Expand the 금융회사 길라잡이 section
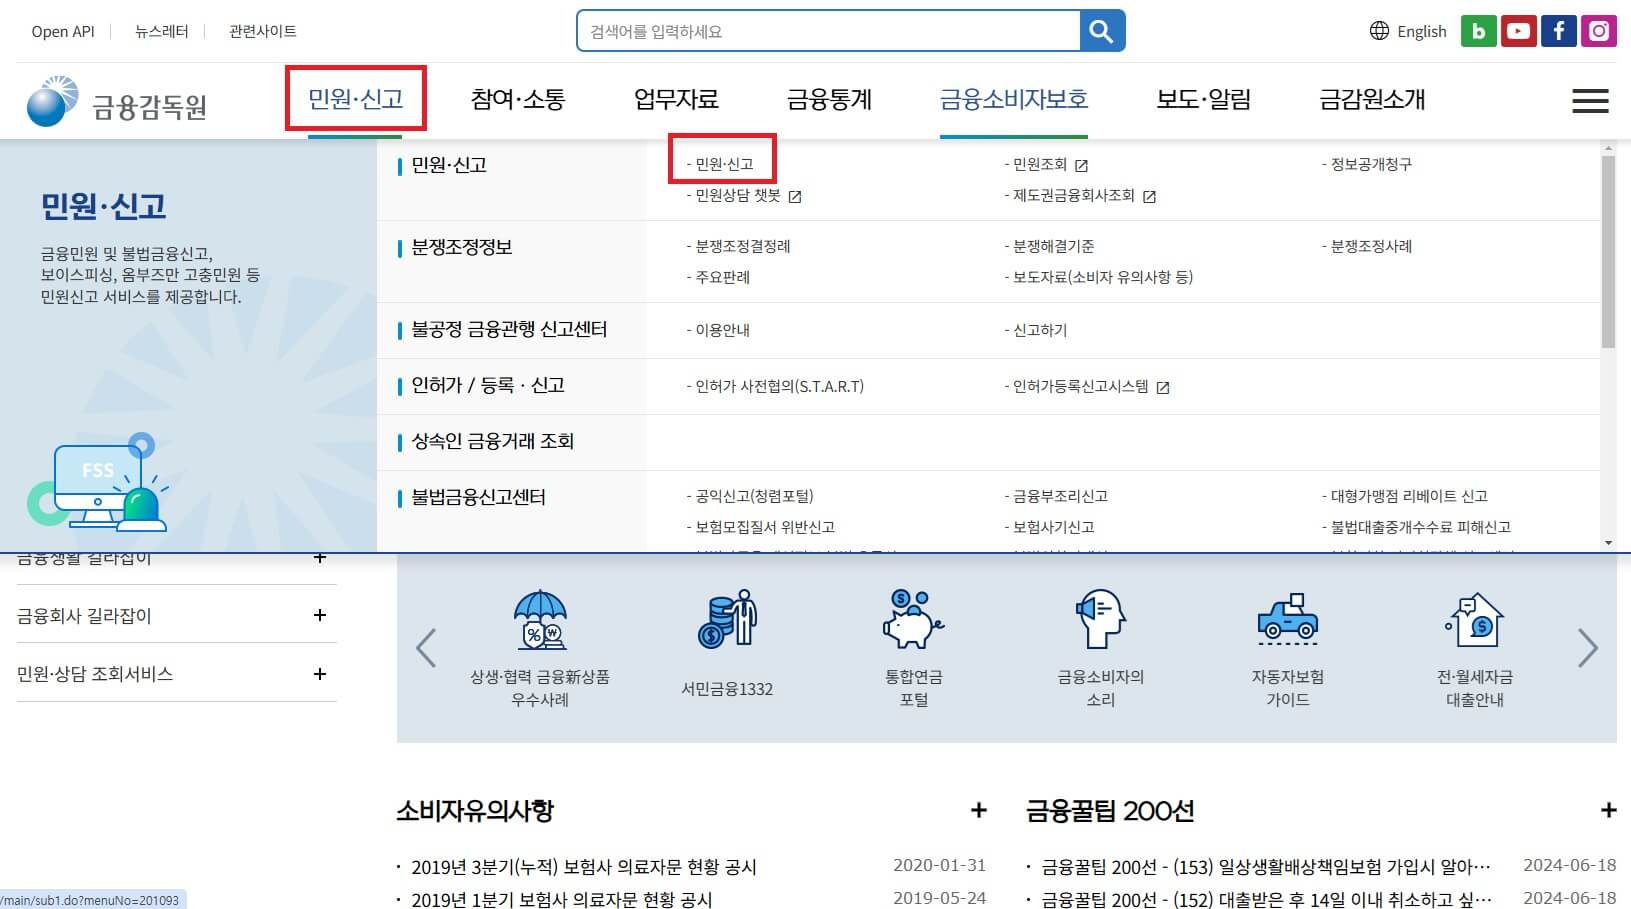The image size is (1631, 909). coord(320,614)
